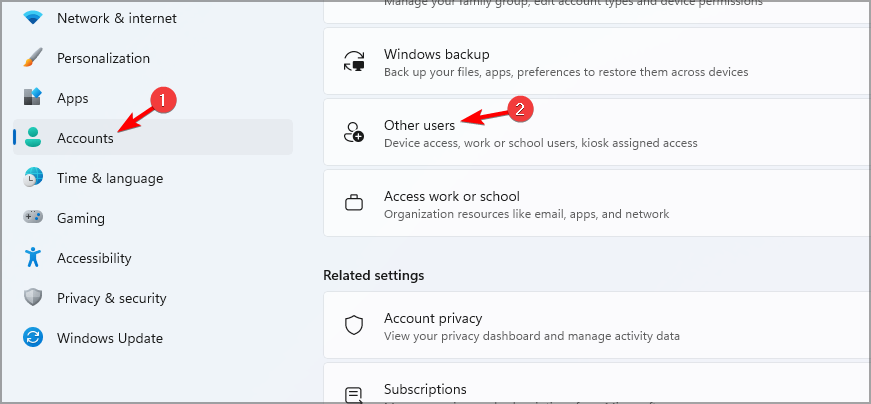Click the Accessibility figure icon
The image size is (871, 404).
33,258
